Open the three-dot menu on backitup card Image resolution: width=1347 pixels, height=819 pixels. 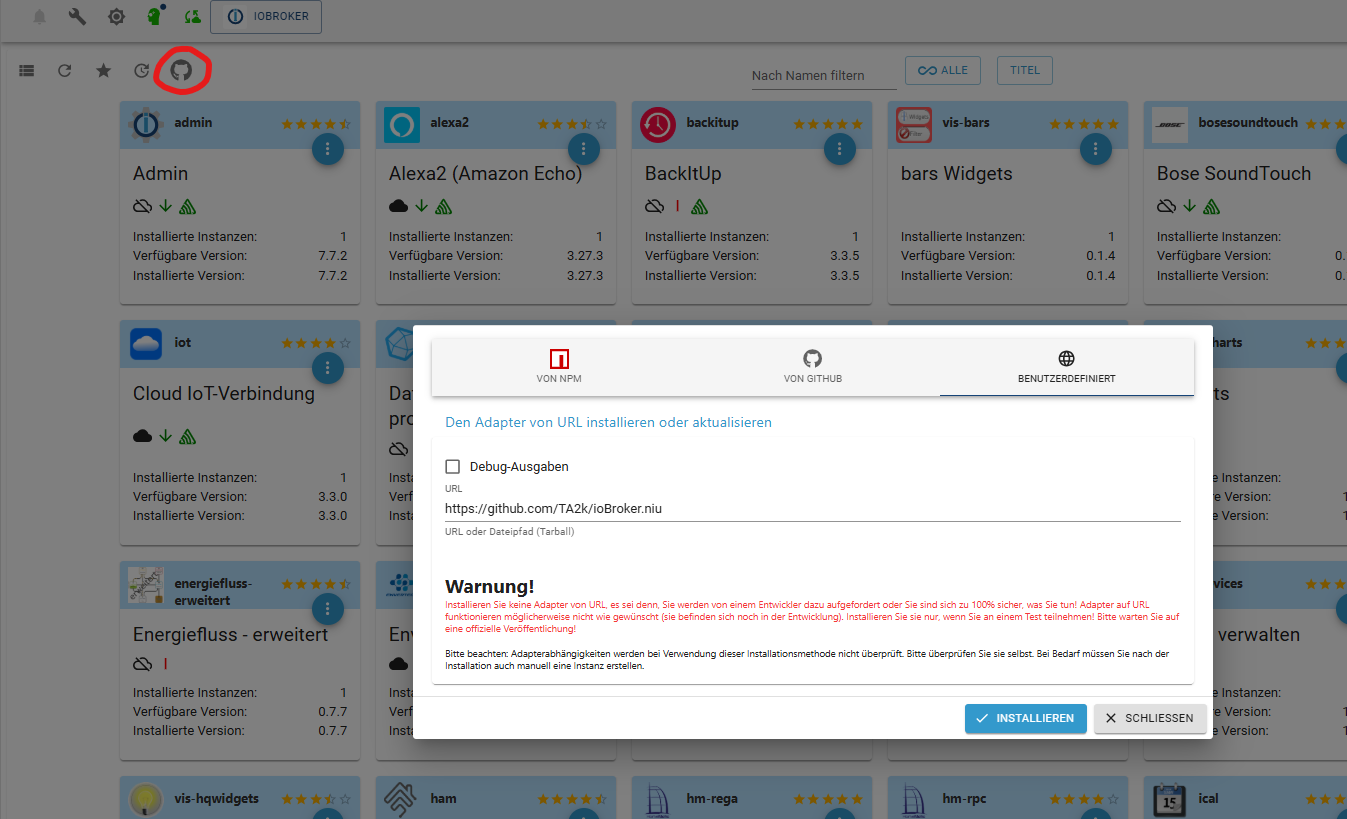point(840,149)
